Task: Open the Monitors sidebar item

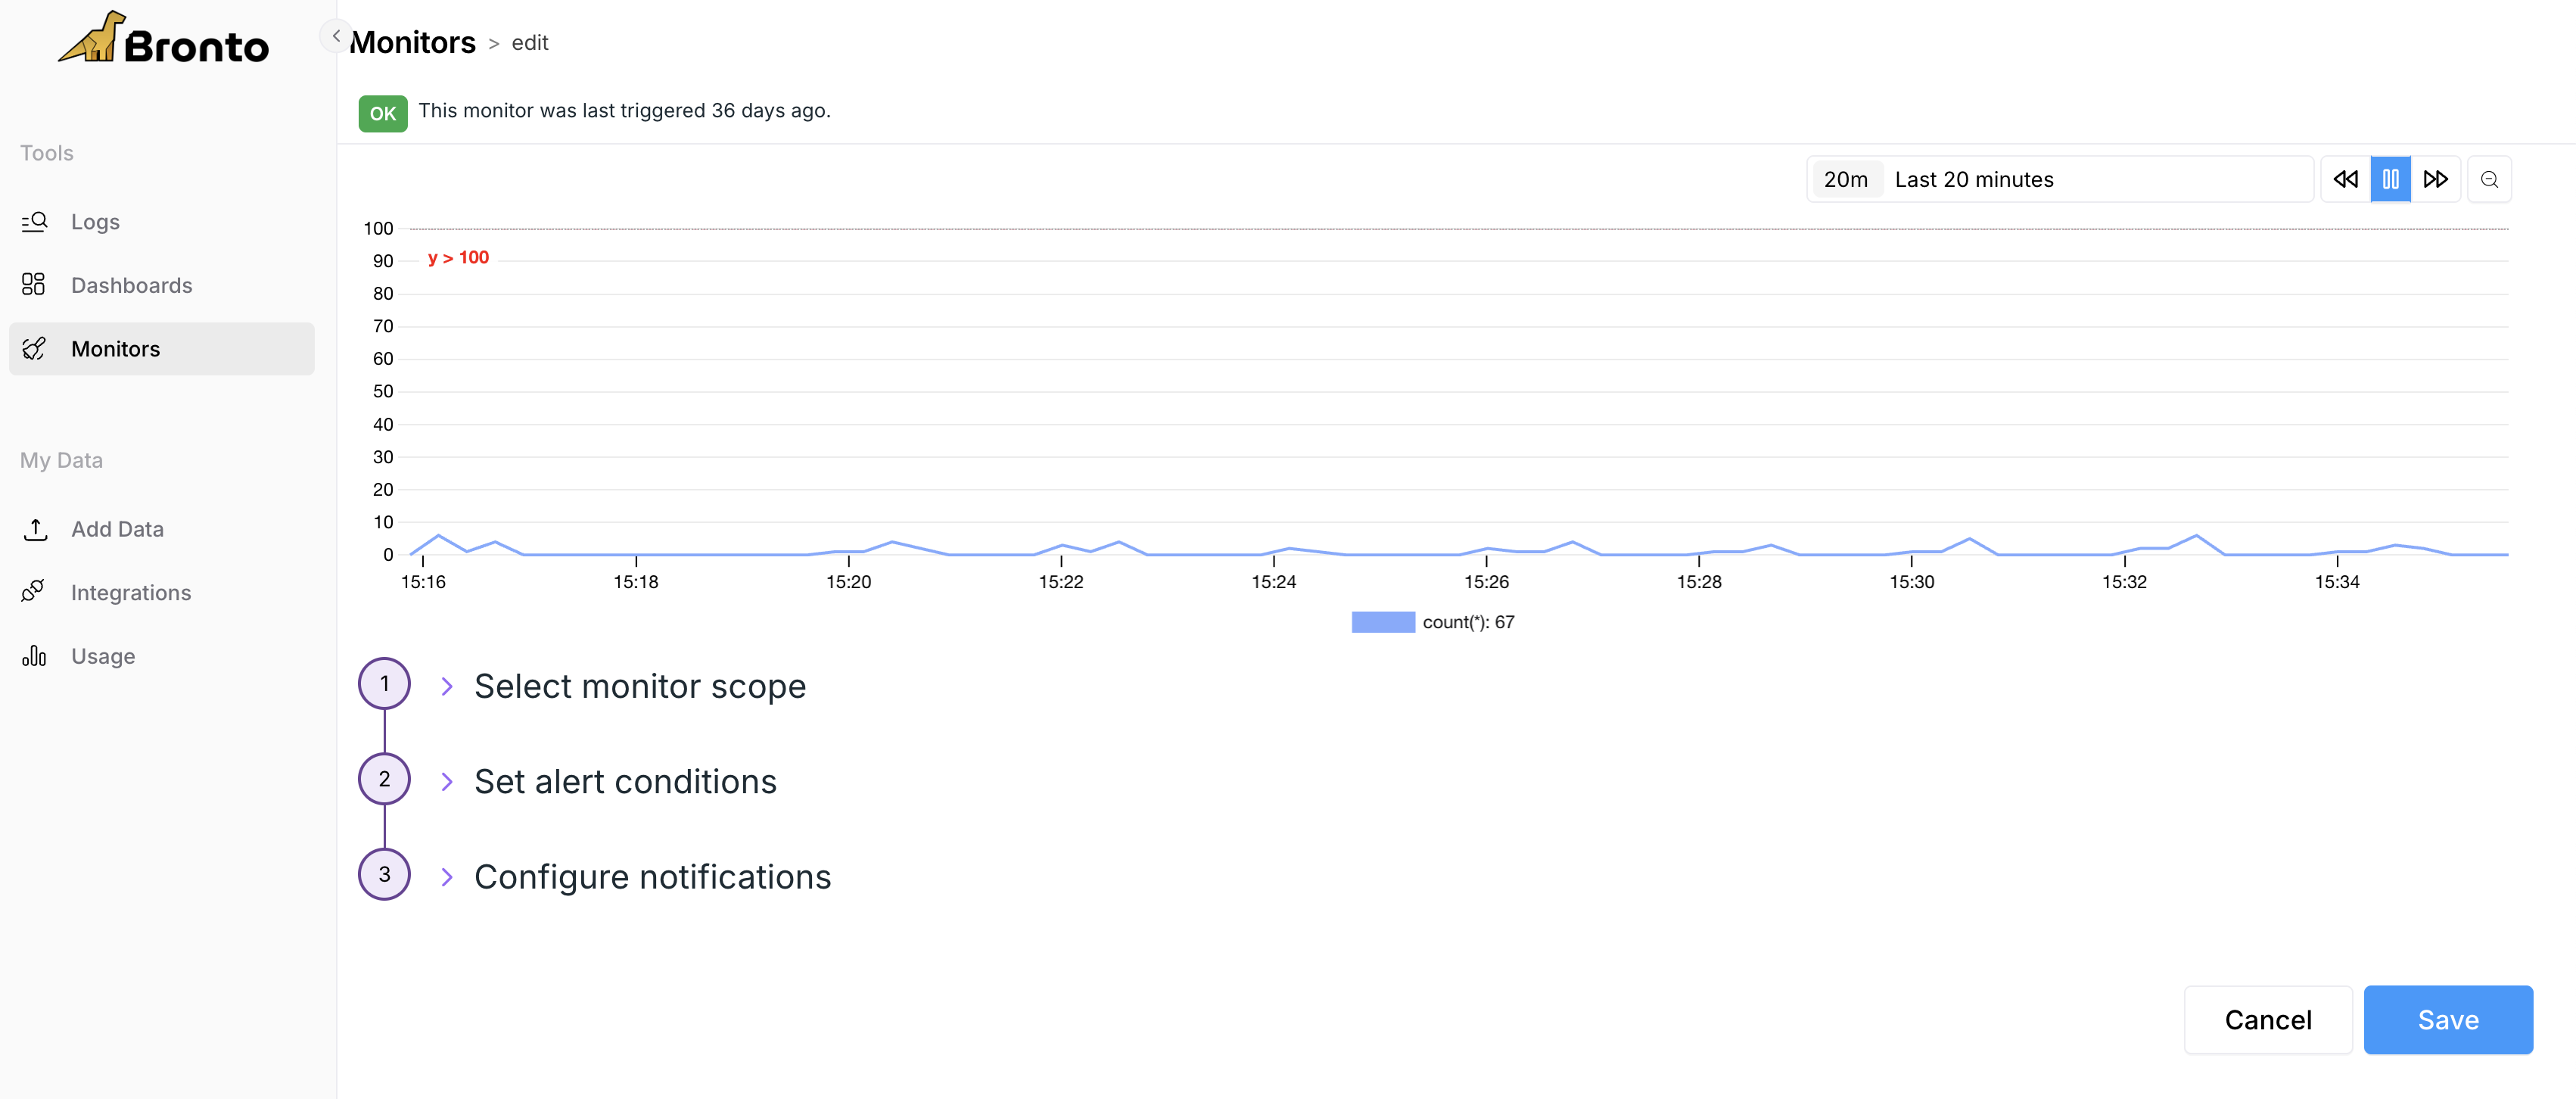Action: (x=115, y=349)
